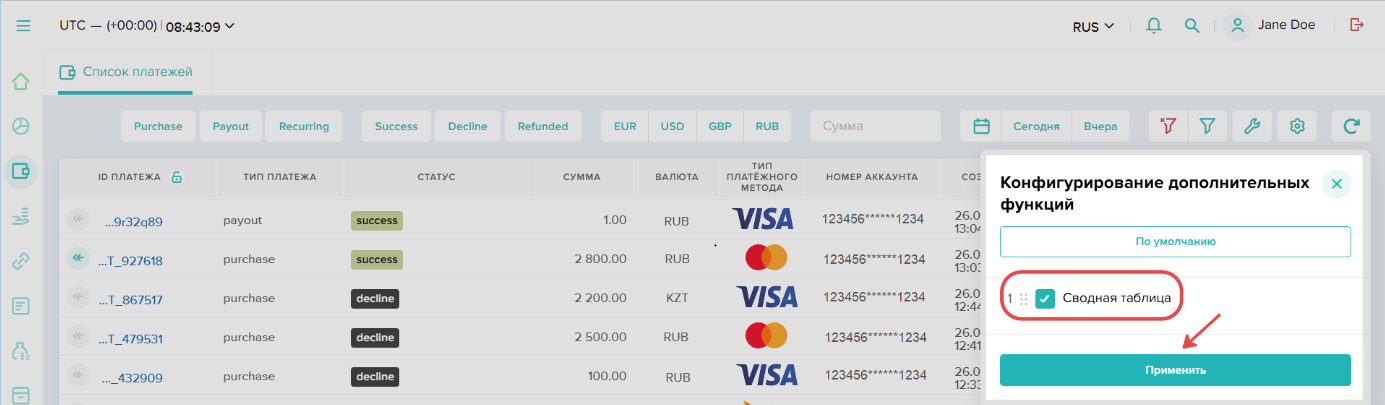This screenshot has height=405, width=1385.
Task: Click the logout icon
Action: (x=1357, y=25)
